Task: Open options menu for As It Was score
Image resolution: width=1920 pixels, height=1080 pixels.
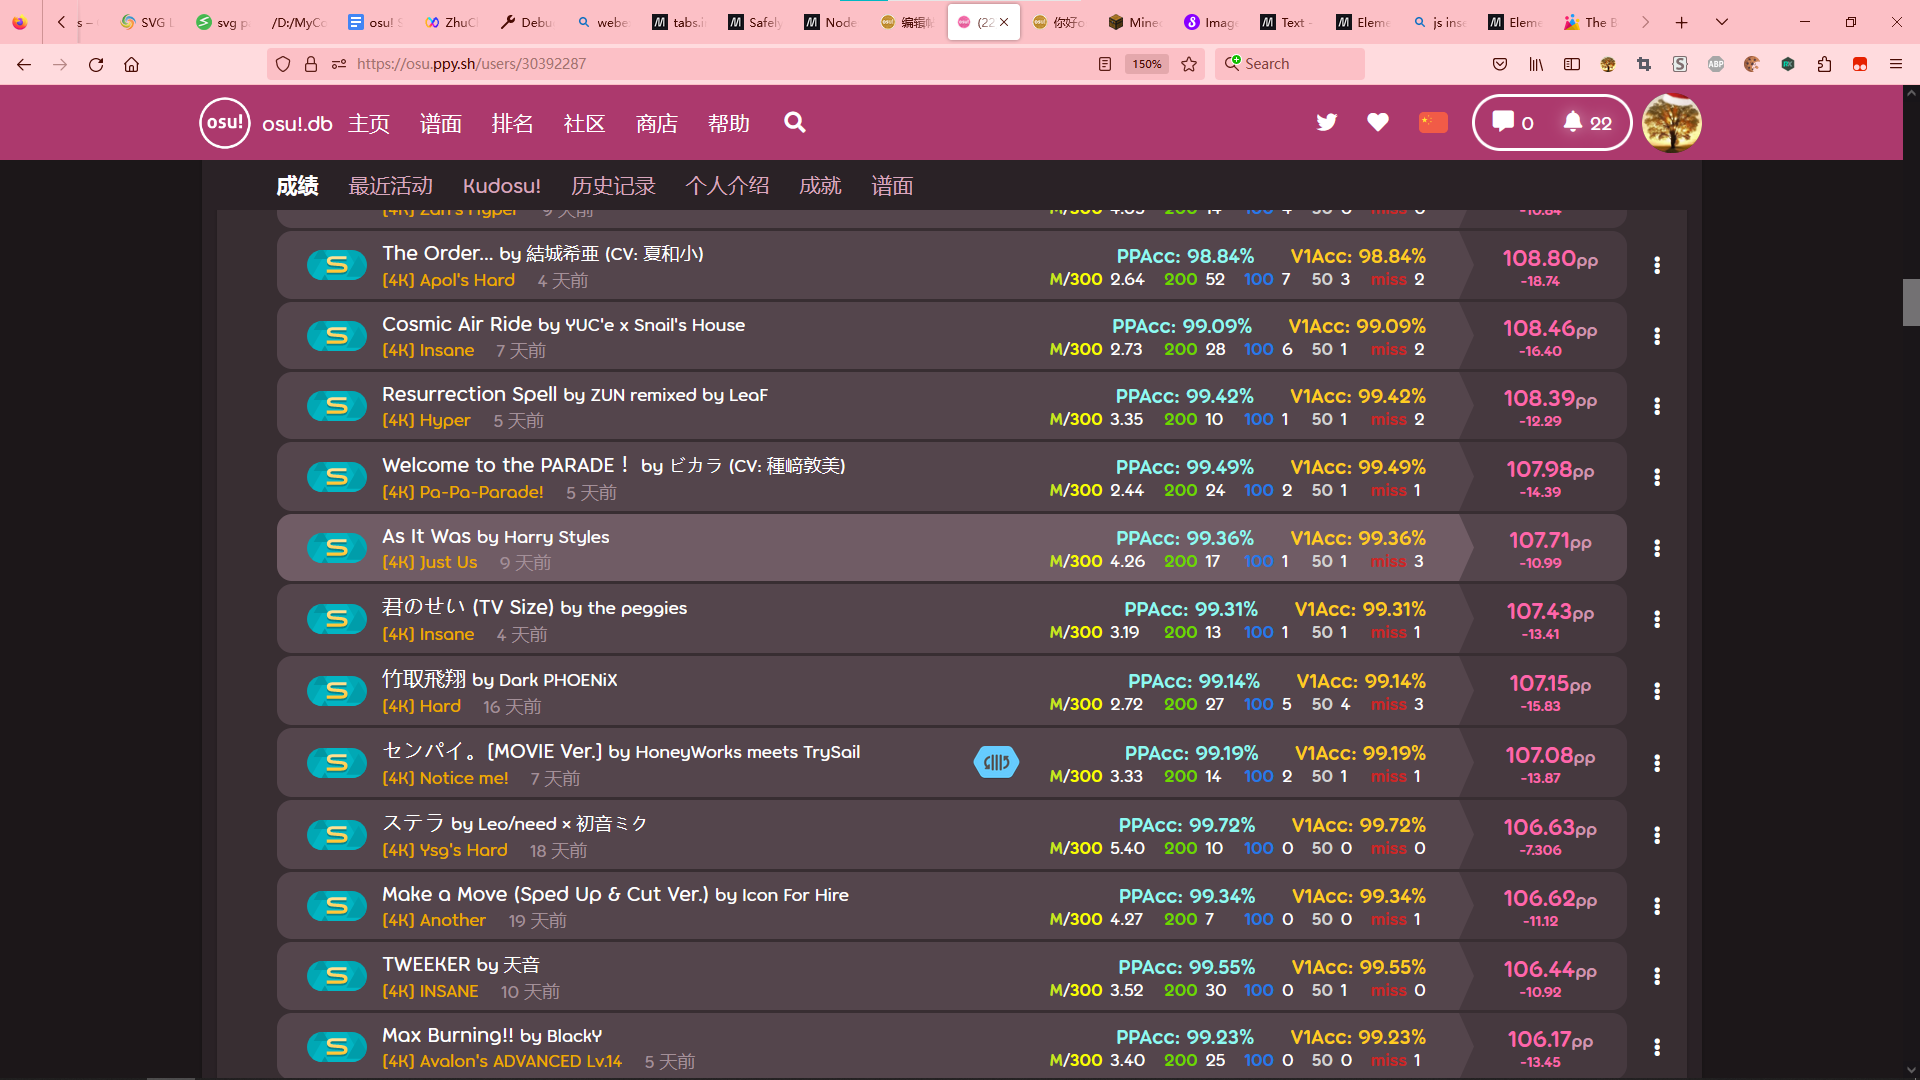Action: tap(1657, 548)
